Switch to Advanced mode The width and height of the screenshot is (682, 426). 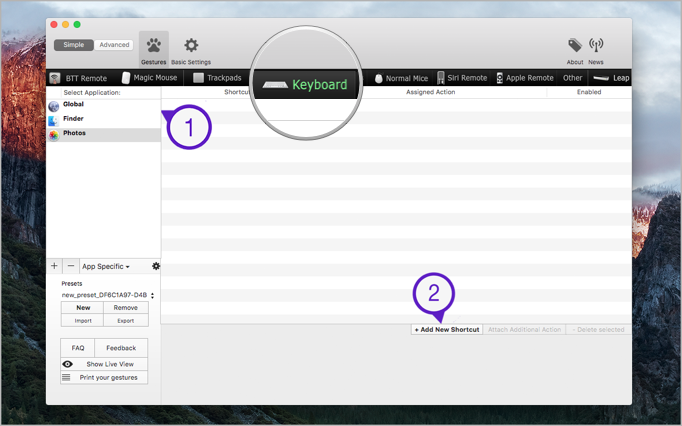pos(114,45)
